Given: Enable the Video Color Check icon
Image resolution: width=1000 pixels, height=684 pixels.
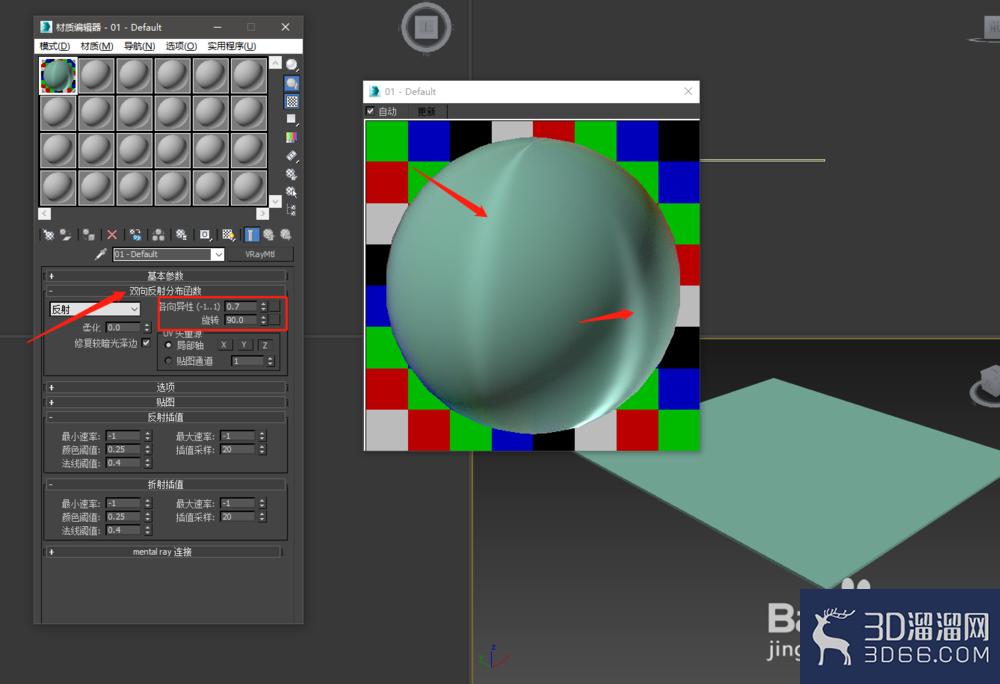Looking at the screenshot, I should coord(292,137).
